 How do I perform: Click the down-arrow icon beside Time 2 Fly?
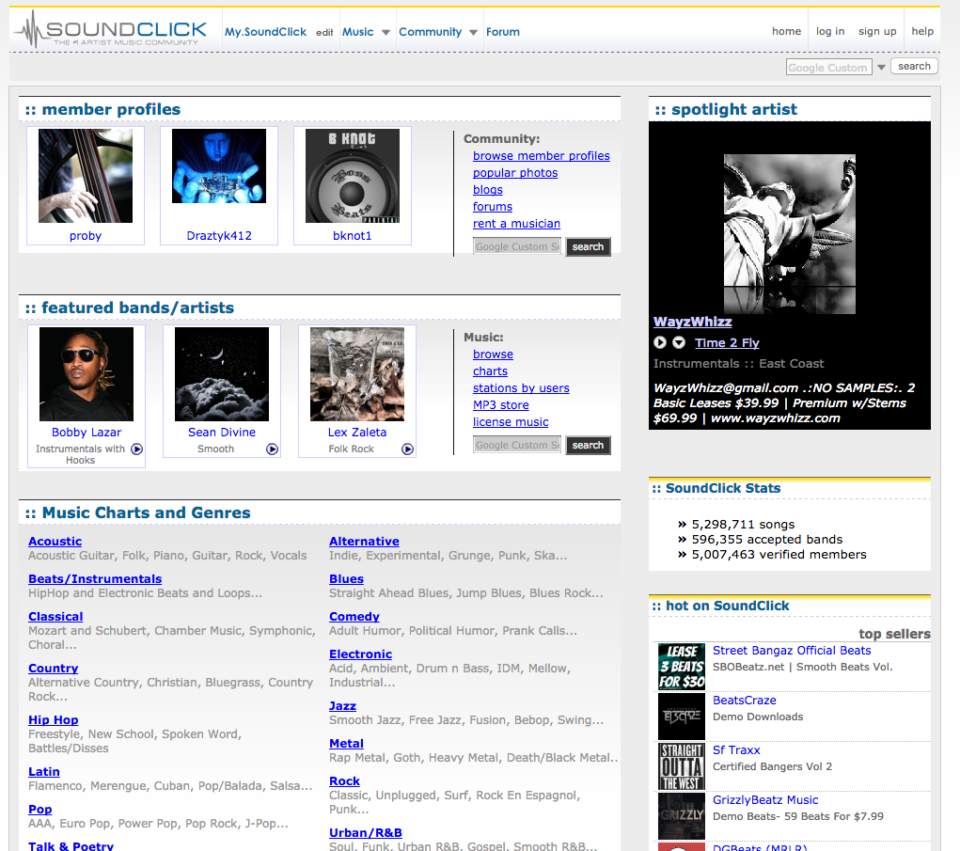[679, 343]
